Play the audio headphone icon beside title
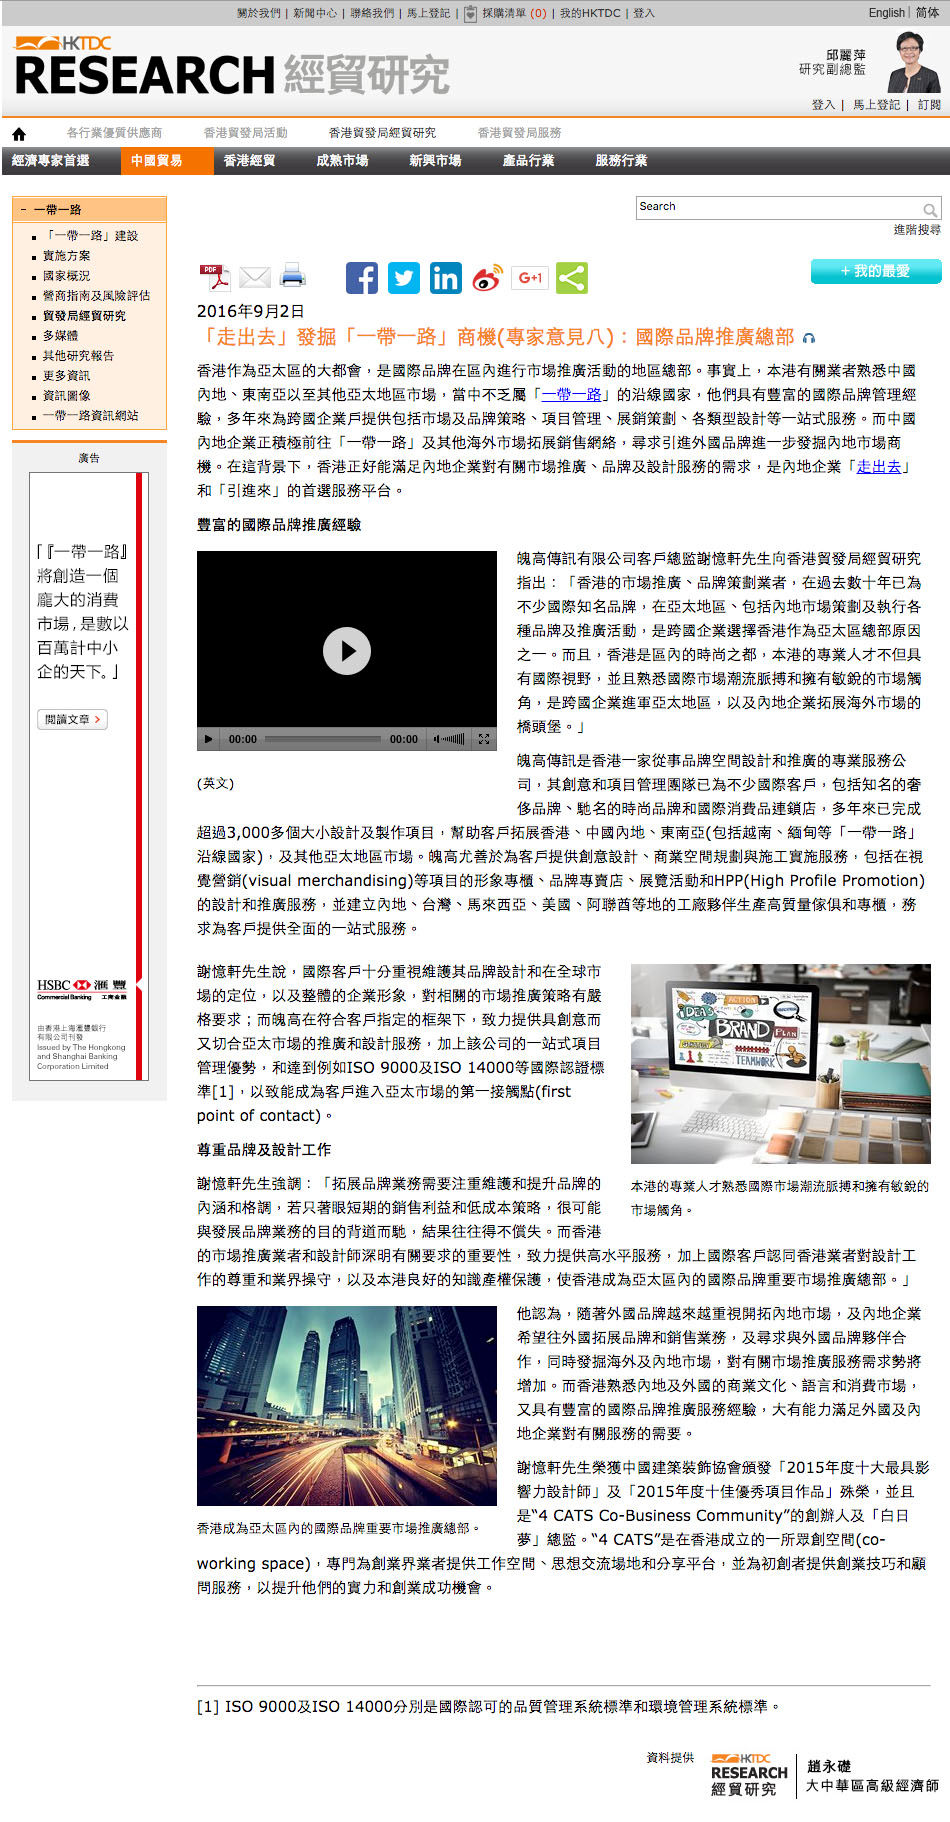This screenshot has height=1822, width=950. click(x=809, y=338)
